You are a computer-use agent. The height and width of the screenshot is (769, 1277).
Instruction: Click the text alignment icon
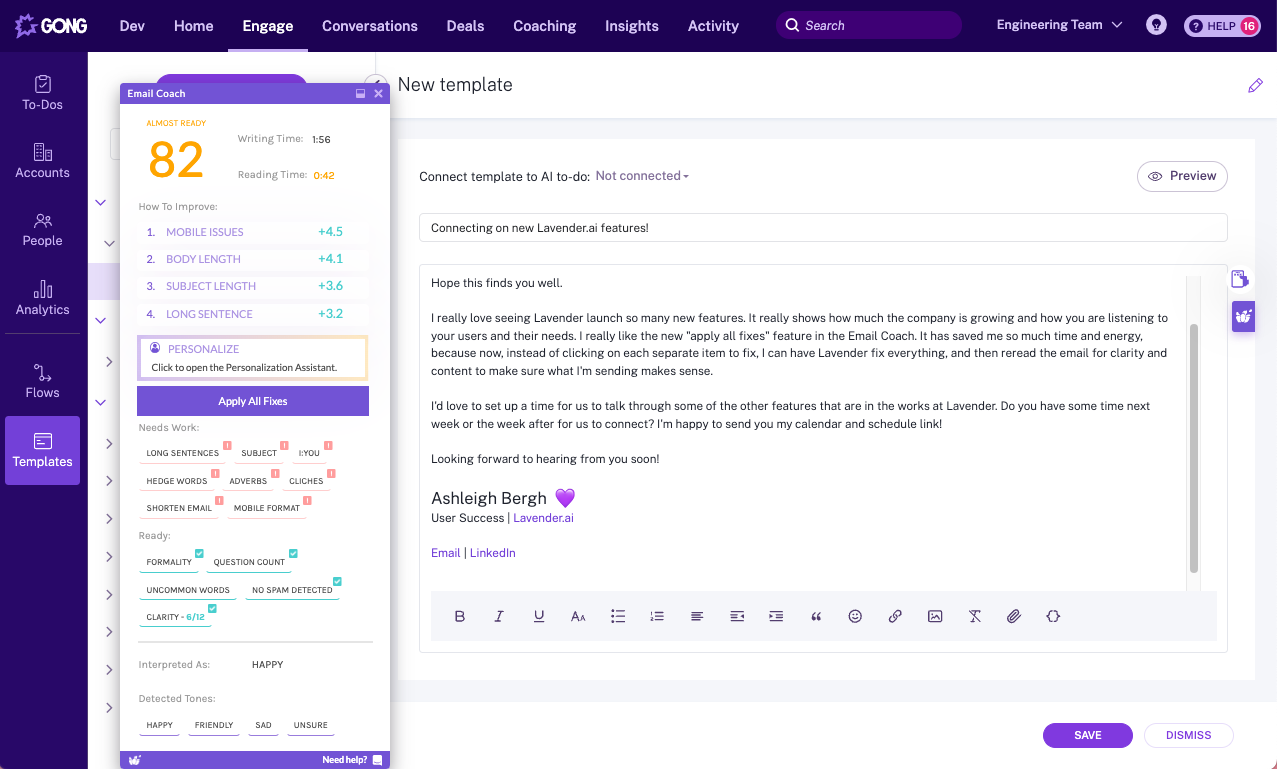coord(697,616)
